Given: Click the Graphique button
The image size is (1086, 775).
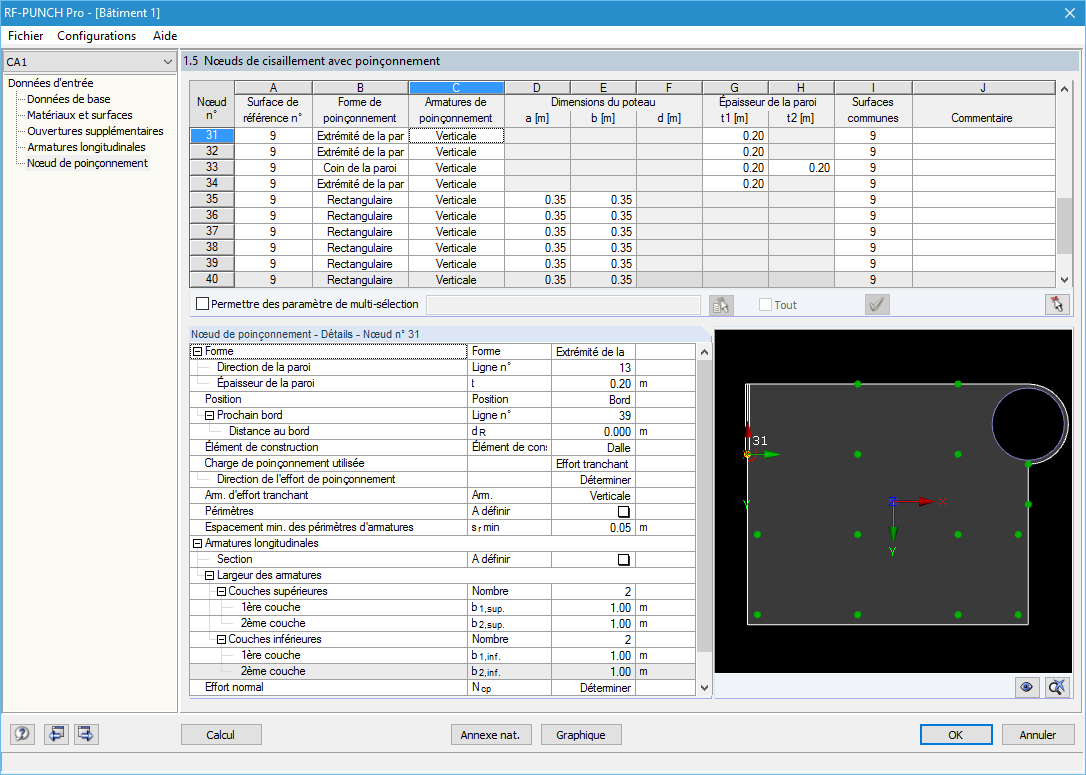Looking at the screenshot, I should point(580,735).
